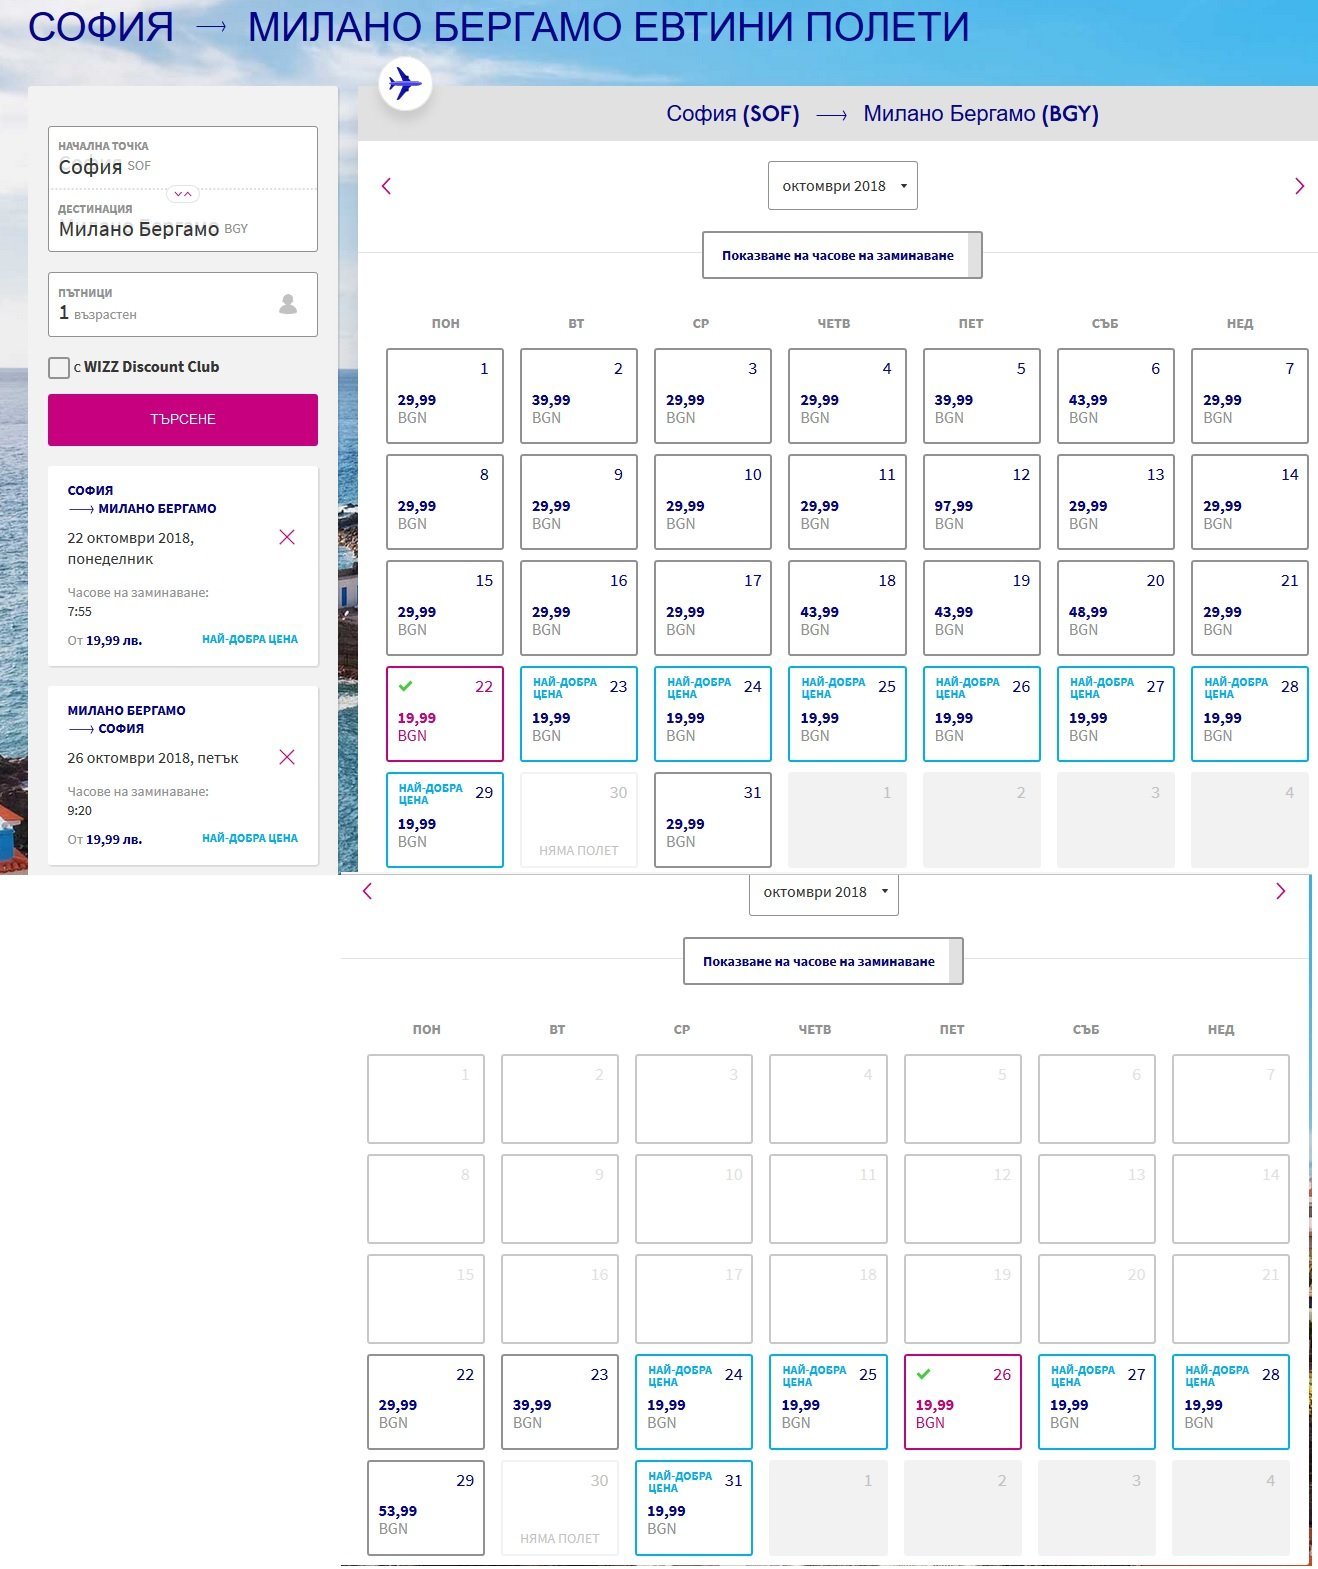Open the outbound октомври 2018 month dropdown

click(842, 186)
